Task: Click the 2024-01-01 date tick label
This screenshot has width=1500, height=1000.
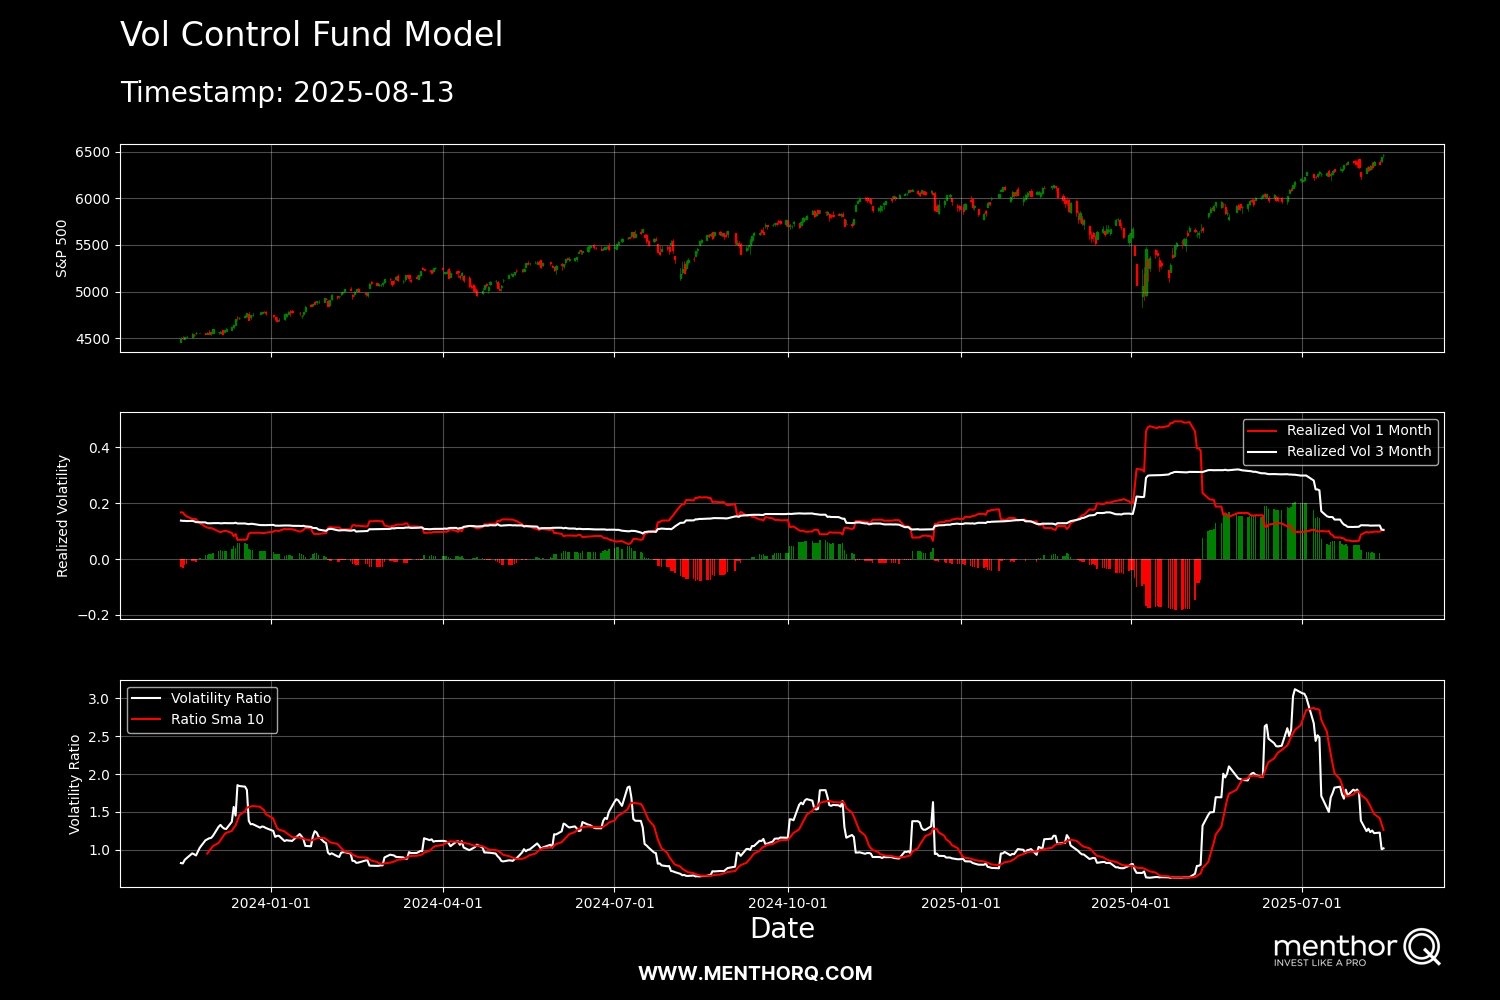Action: [x=271, y=903]
